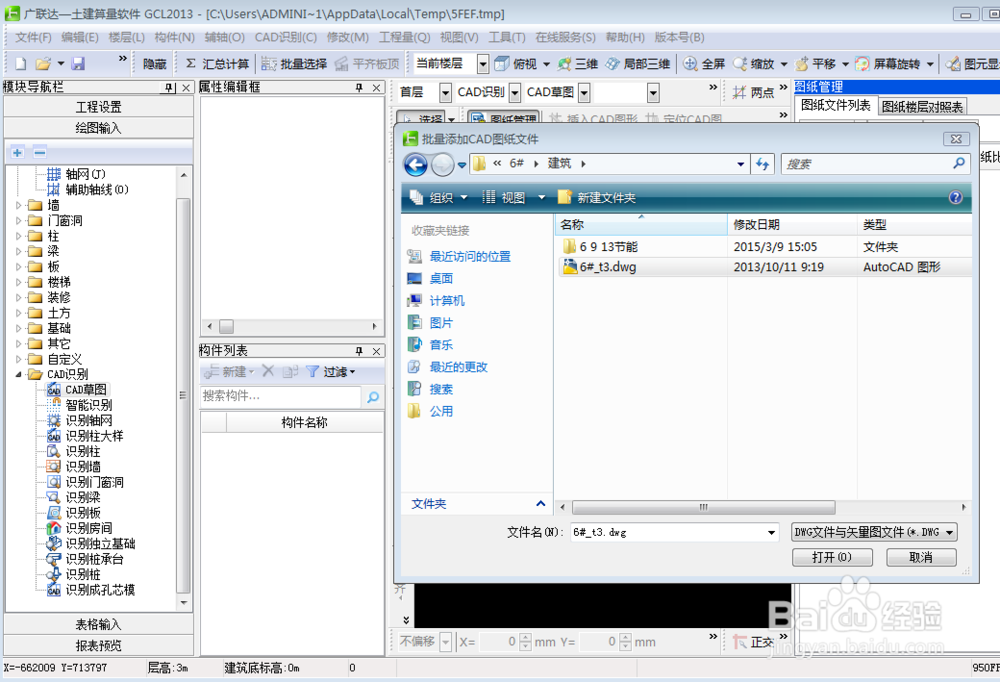Pin the 构件列表 panel
Screen dimensions: 1000x682
[x=359, y=351]
